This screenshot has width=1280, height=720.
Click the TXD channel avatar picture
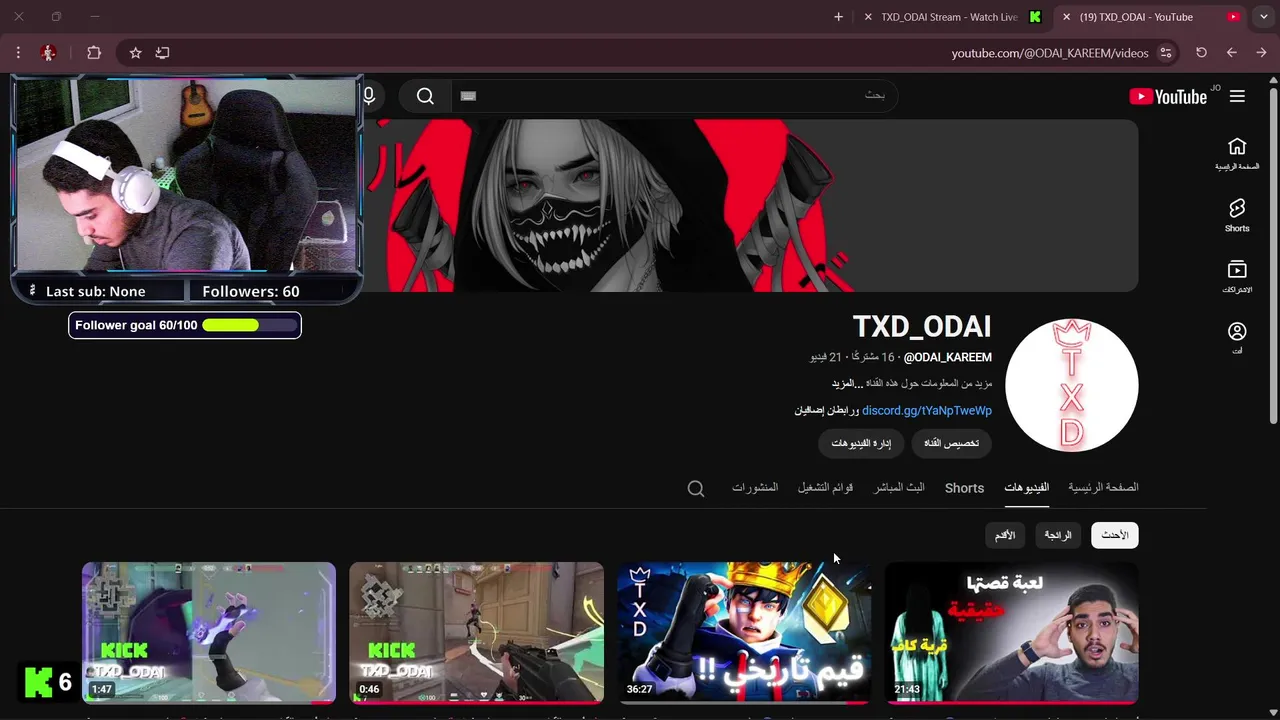[x=1071, y=385]
